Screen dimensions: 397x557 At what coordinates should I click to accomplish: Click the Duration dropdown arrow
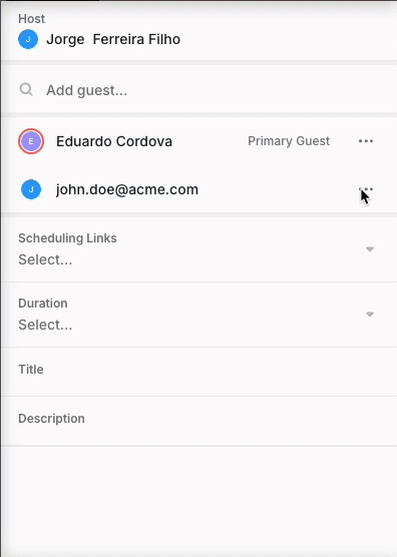pyautogui.click(x=370, y=314)
